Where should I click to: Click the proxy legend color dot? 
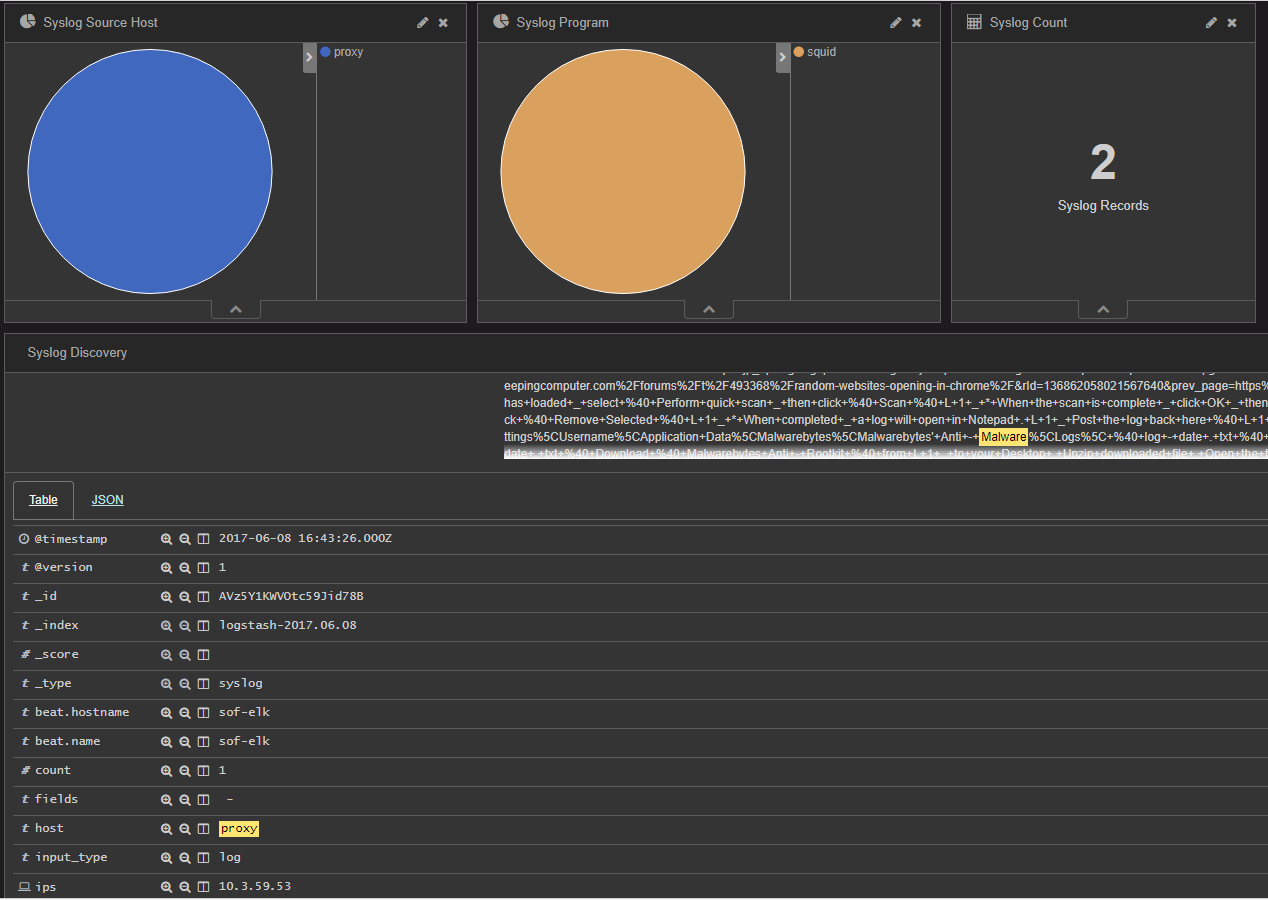tap(326, 52)
